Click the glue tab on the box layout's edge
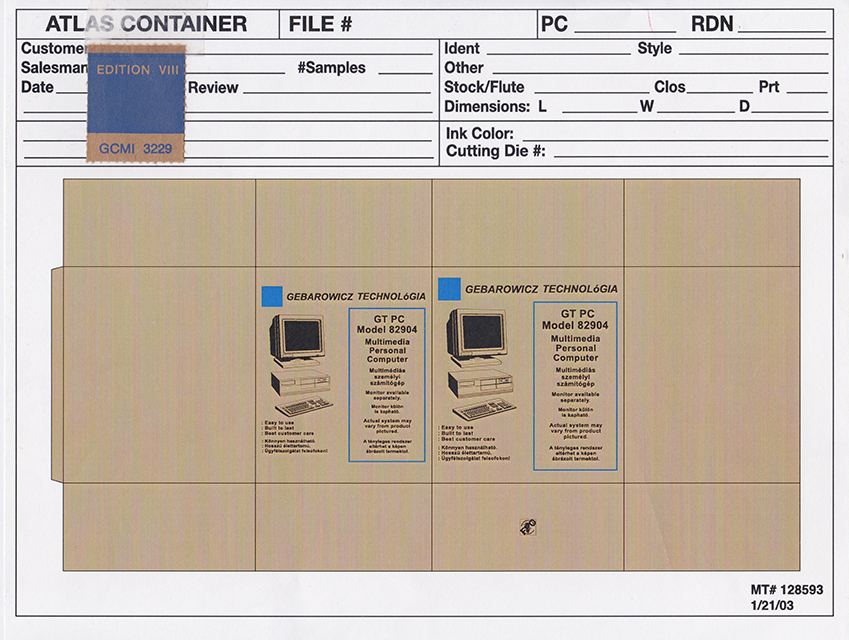The width and height of the screenshot is (849, 640). point(57,374)
